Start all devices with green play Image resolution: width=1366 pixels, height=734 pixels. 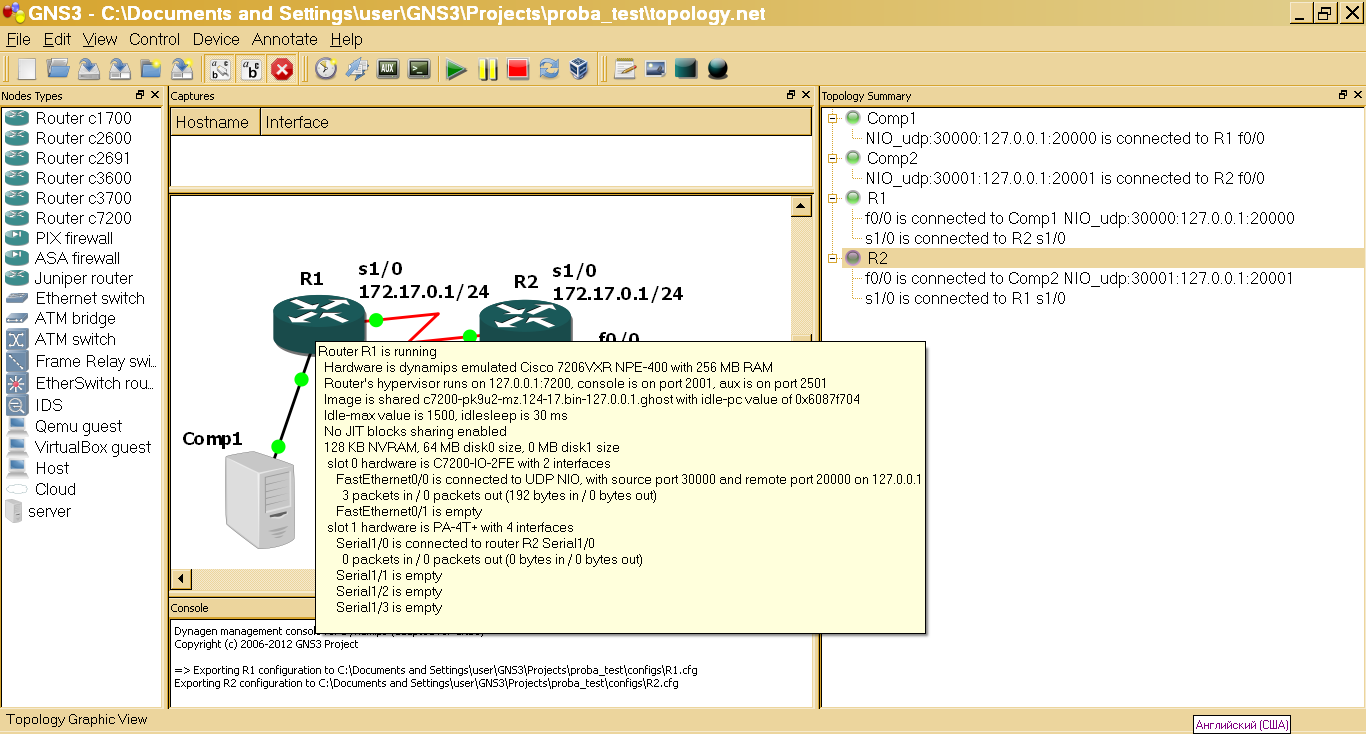tap(456, 69)
